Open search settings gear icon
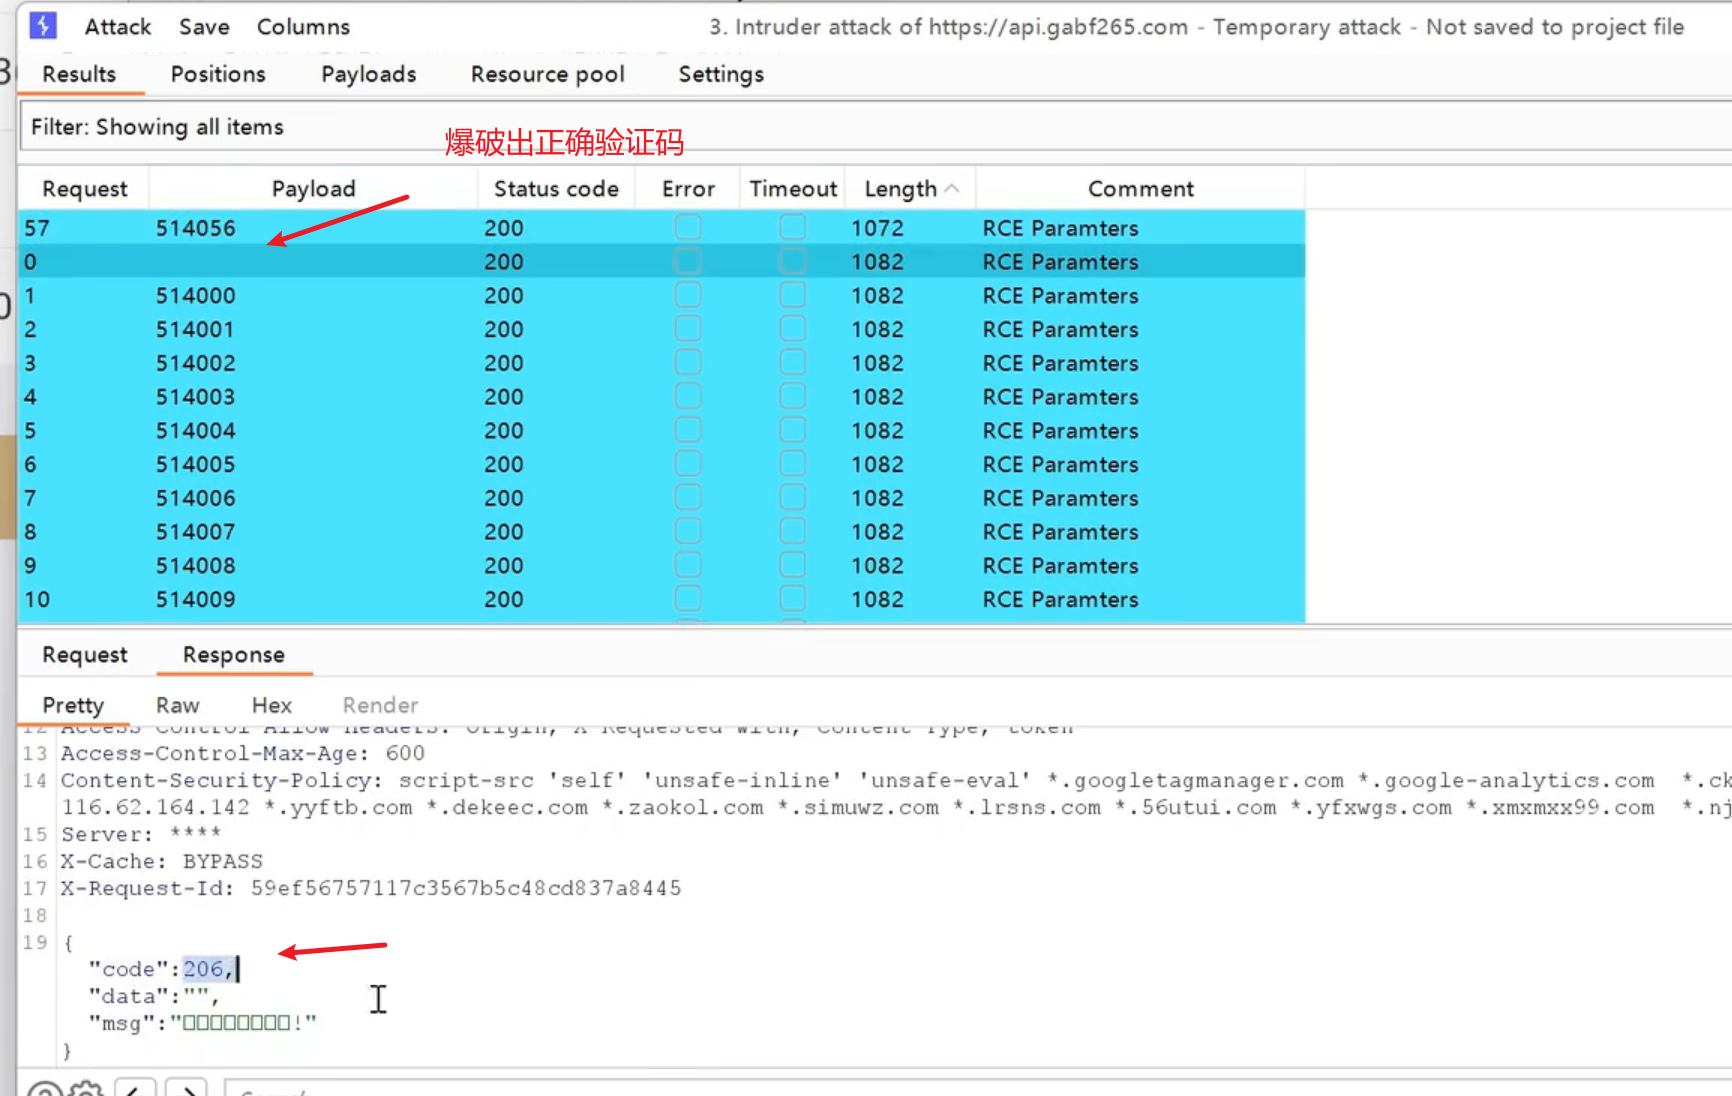 coord(87,1090)
